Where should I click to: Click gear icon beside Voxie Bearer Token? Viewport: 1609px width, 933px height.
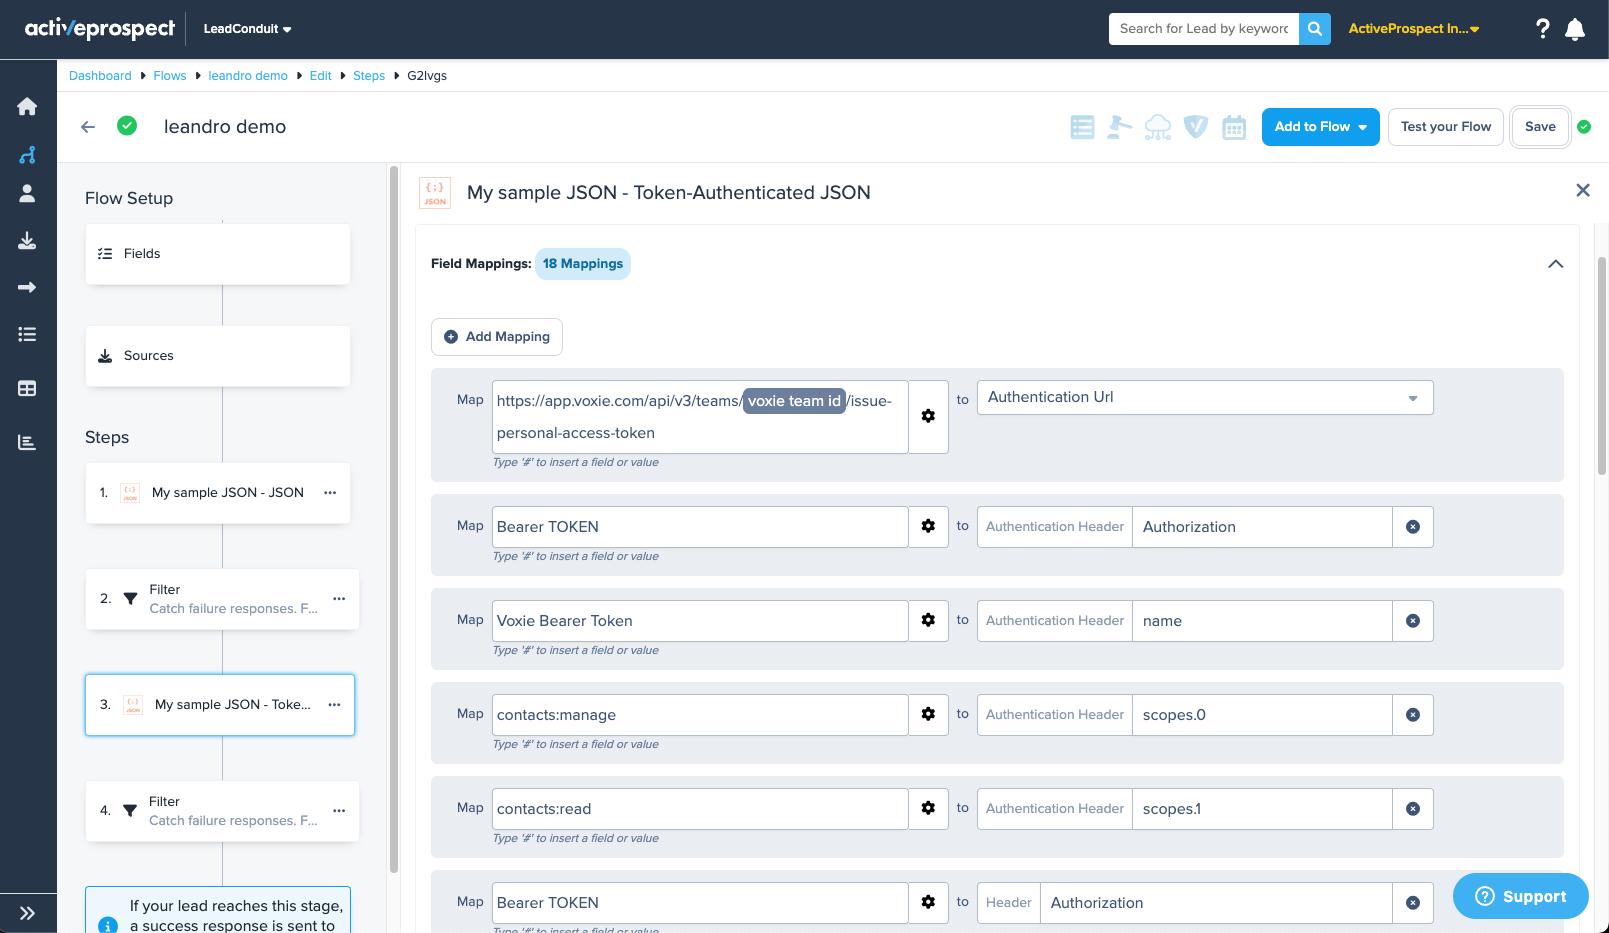[928, 621]
